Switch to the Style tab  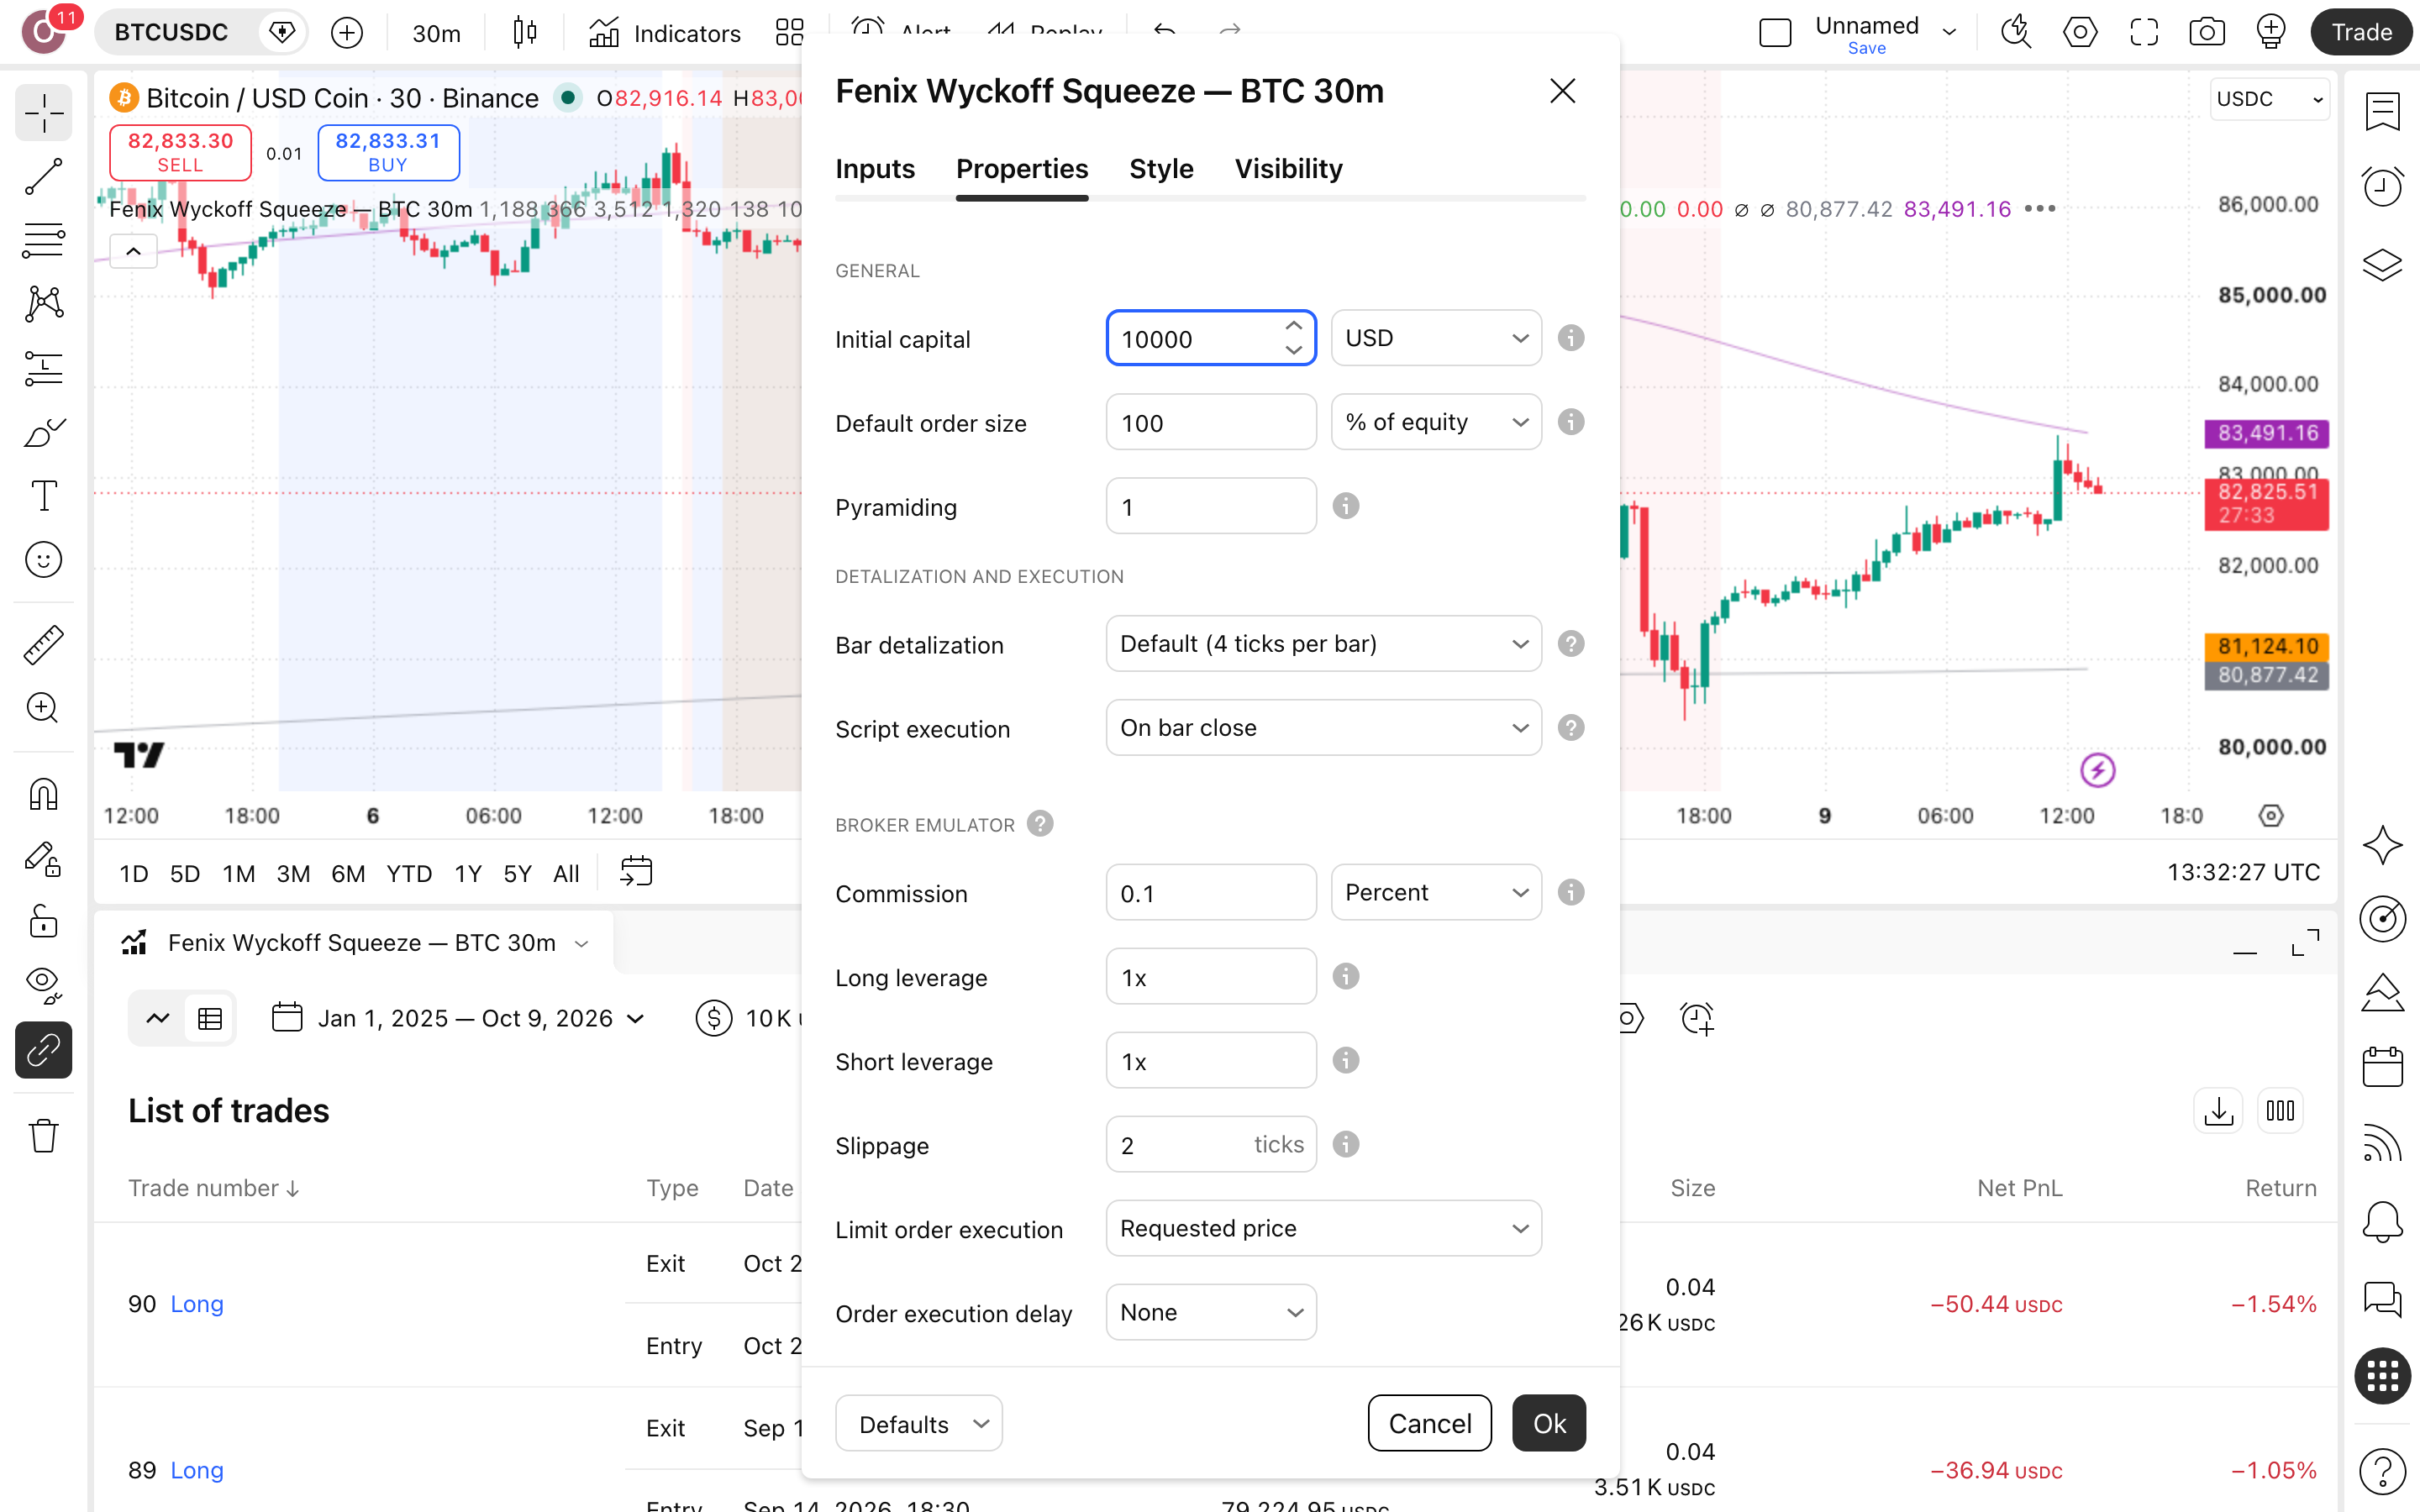point(1161,169)
